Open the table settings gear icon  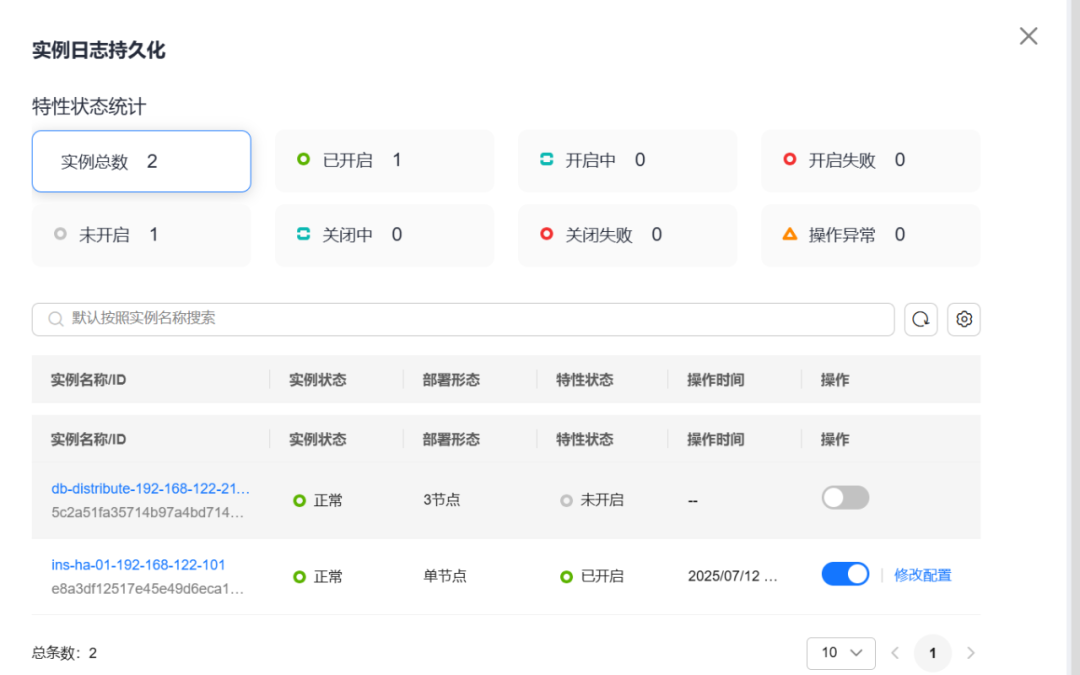(964, 320)
